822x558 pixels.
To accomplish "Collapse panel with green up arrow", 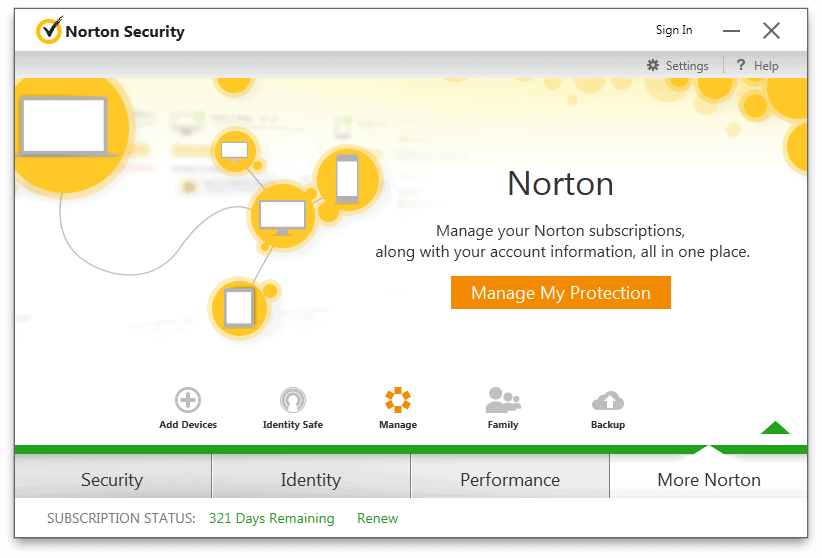I will tap(775, 427).
